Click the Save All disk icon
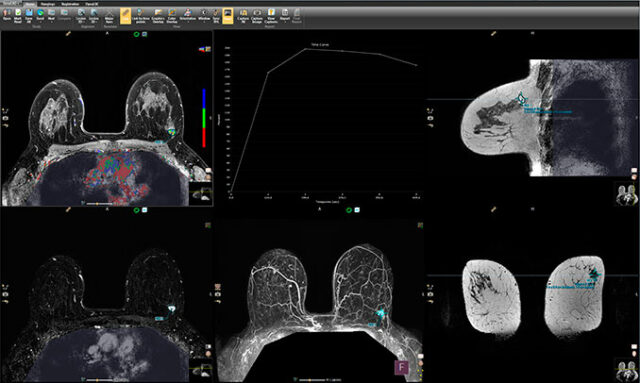The image size is (640, 383). point(29,16)
